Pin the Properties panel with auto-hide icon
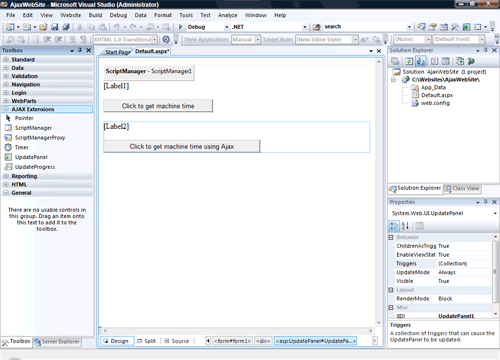Viewport: 500px width, 360px height. 486,202
